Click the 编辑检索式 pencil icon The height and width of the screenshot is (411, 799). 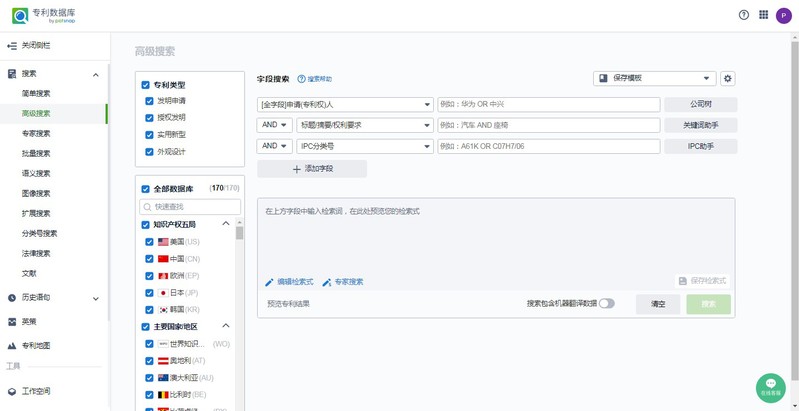269,282
